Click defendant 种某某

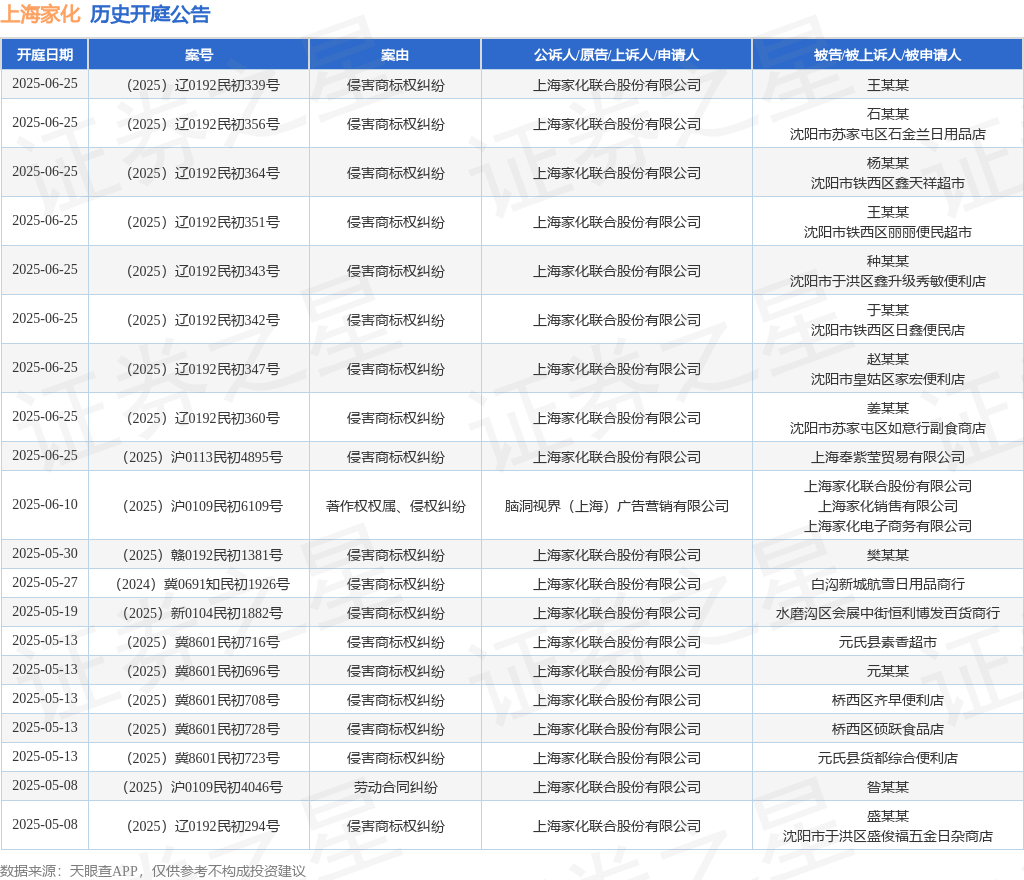[888, 261]
